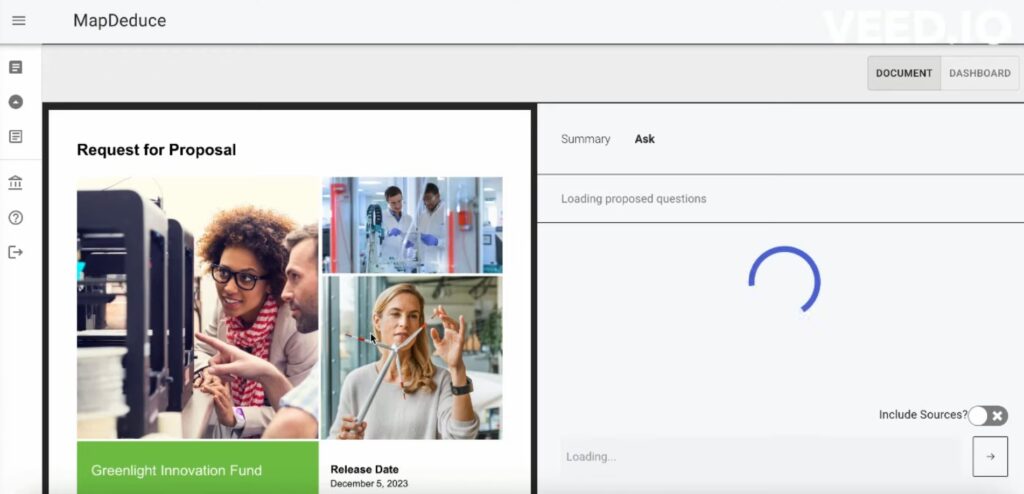Open the notes page icon in the sidebar
The height and width of the screenshot is (494, 1024).
point(16,137)
